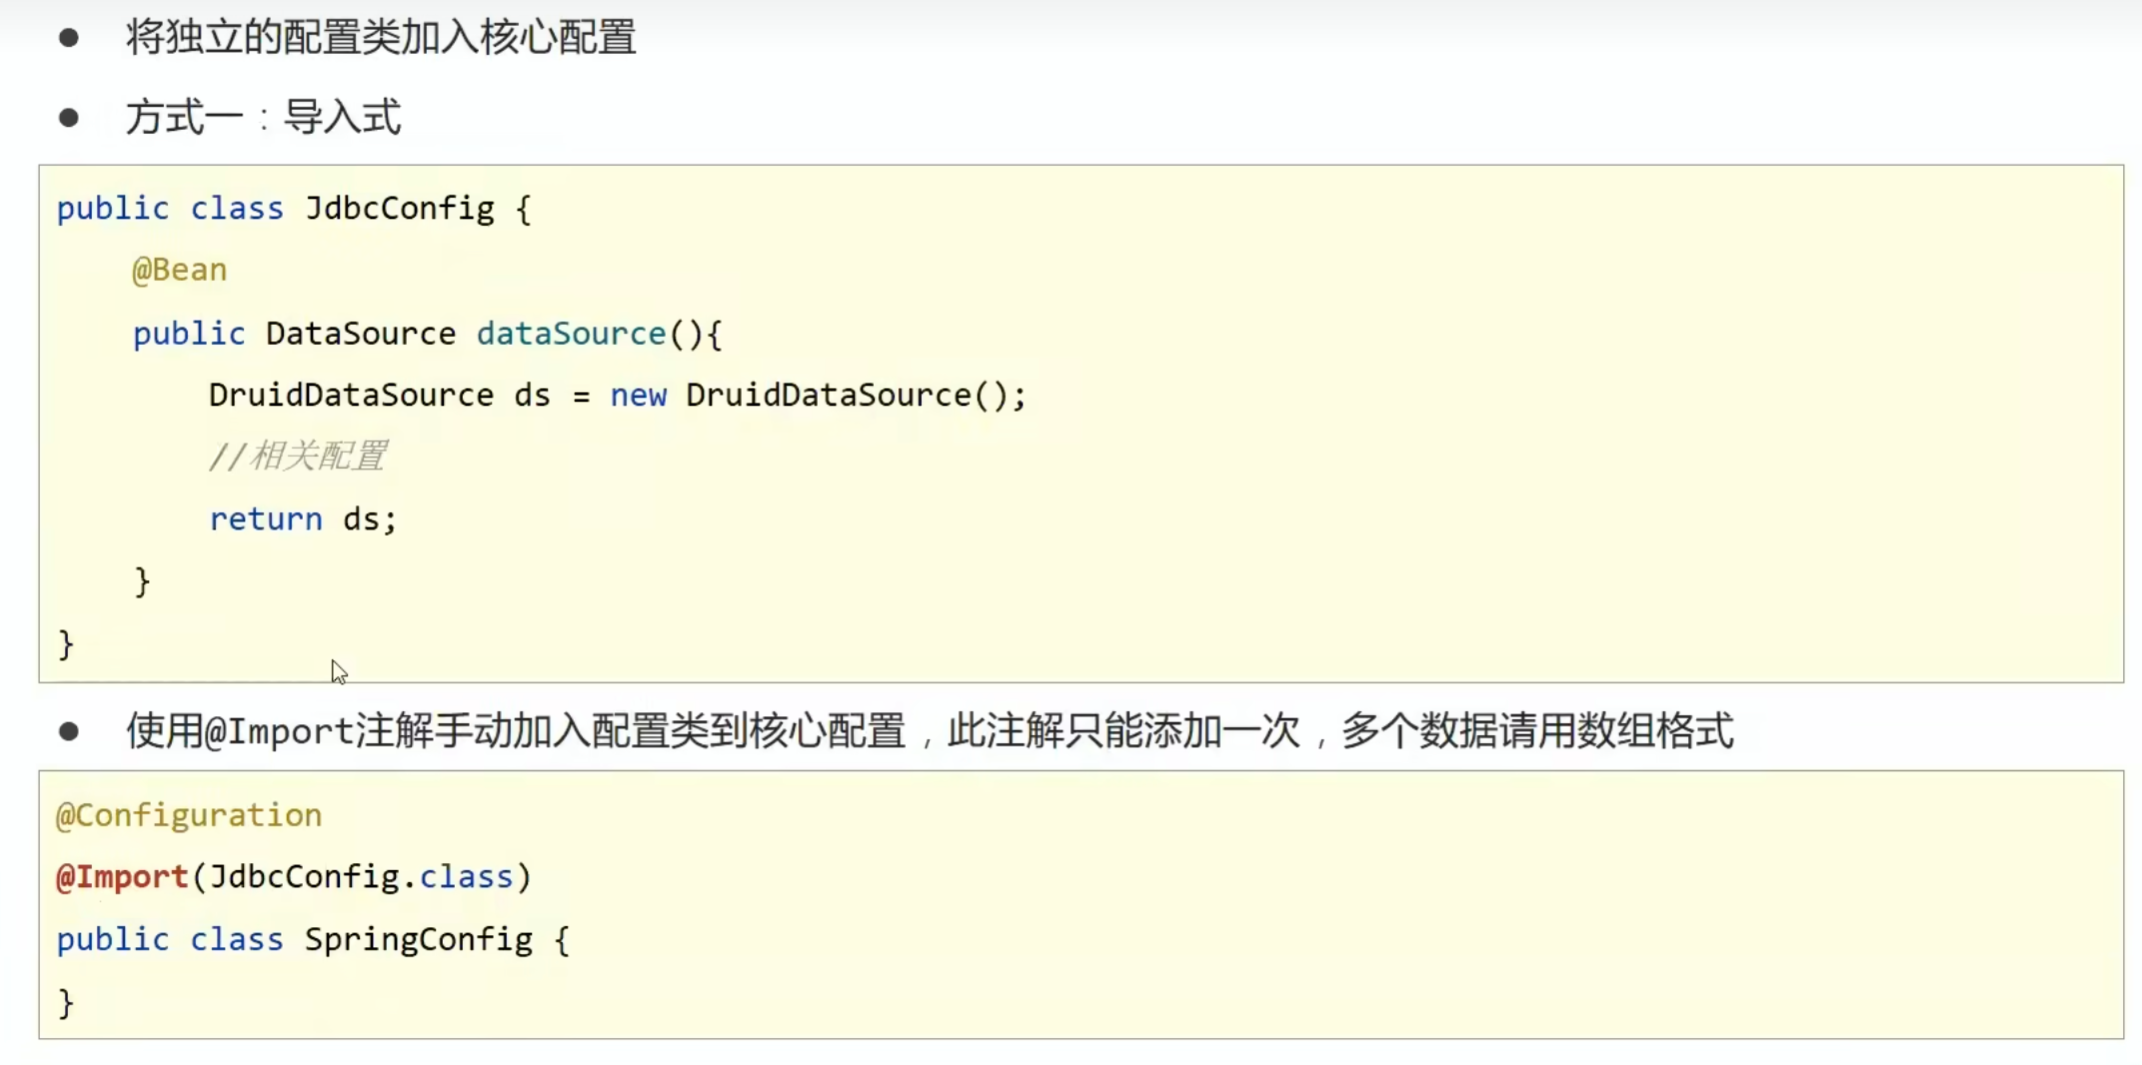The width and height of the screenshot is (2142, 1065).
Task: Click the new keyword in DruidDataSource line
Action: point(638,396)
